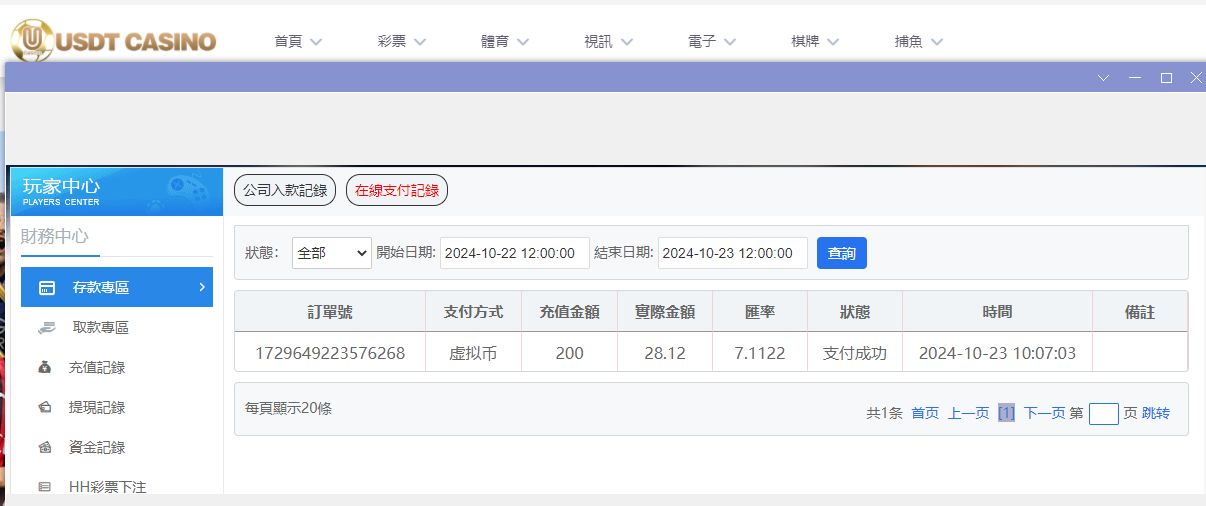Expand the 彩票 lottery menu
Image resolution: width=1206 pixels, height=506 pixels.
[x=402, y=42]
